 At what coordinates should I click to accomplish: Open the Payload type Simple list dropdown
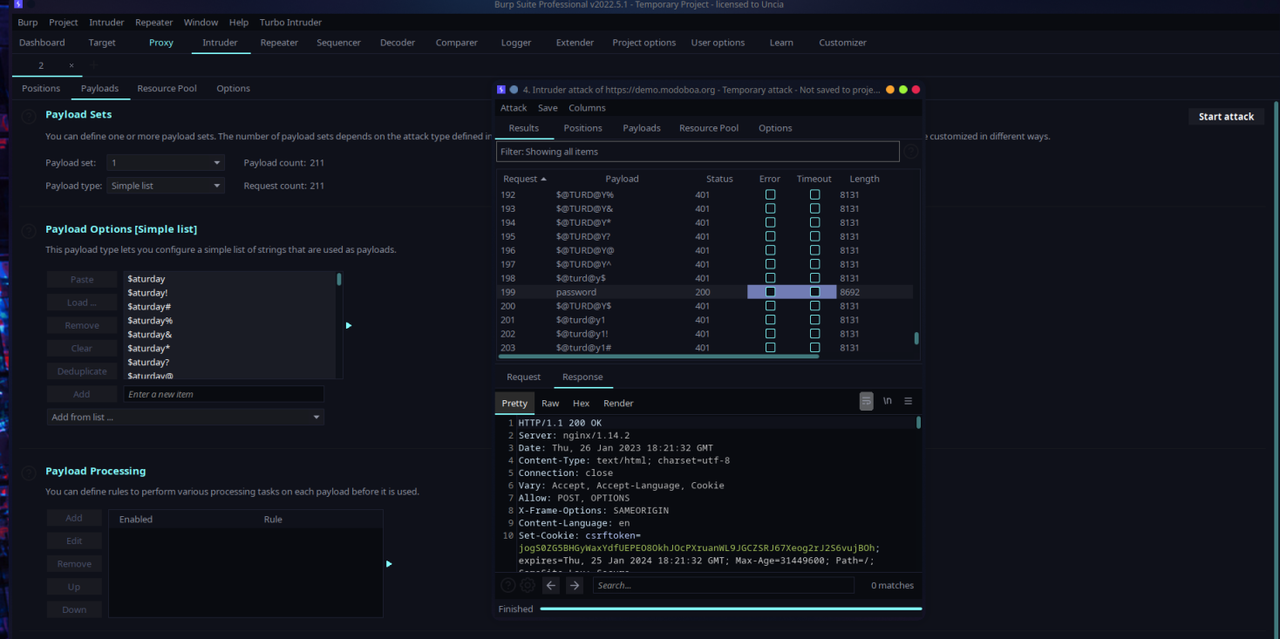[166, 185]
